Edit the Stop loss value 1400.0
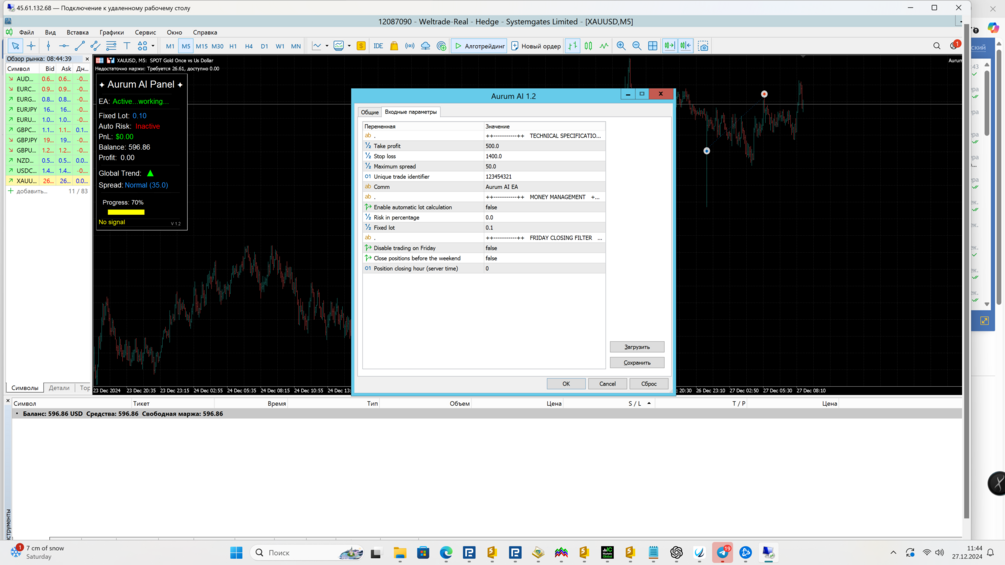Viewport: 1005px width, 565px height. (x=544, y=156)
